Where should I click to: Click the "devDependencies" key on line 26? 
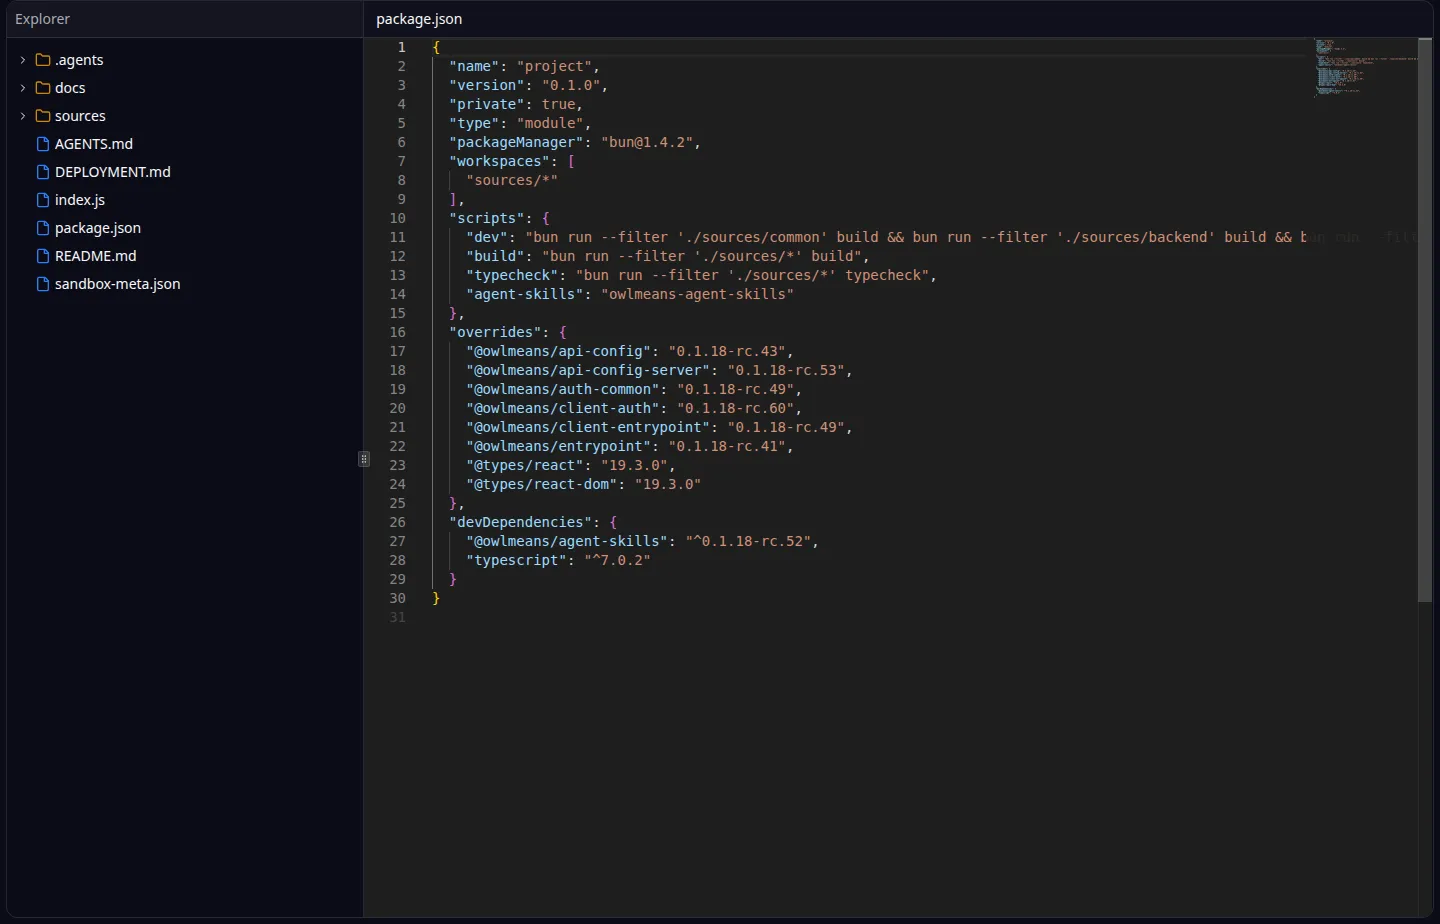[521, 522]
